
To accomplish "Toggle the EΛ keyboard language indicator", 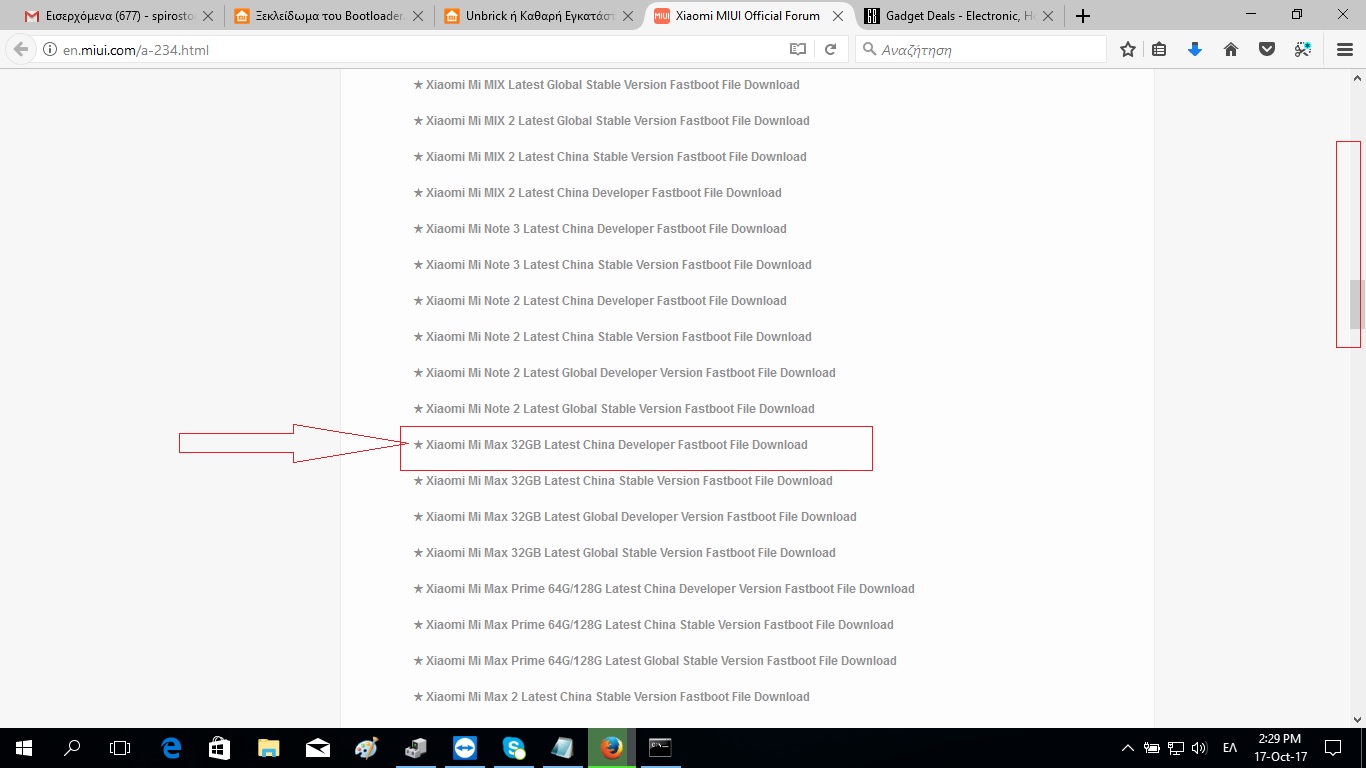I will pos(1230,747).
